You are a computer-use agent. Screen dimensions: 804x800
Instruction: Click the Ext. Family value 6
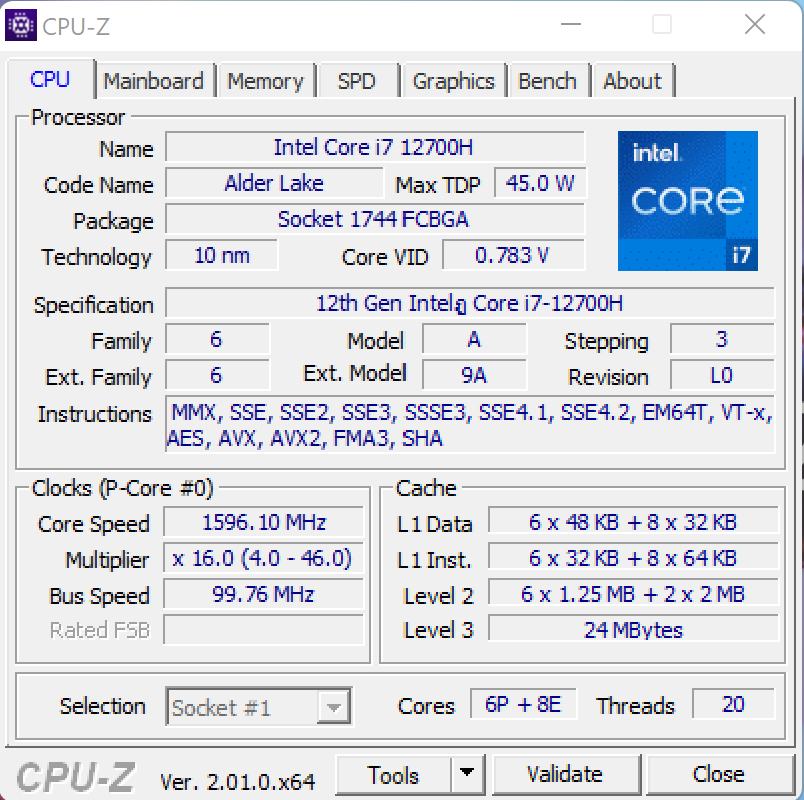(x=217, y=375)
